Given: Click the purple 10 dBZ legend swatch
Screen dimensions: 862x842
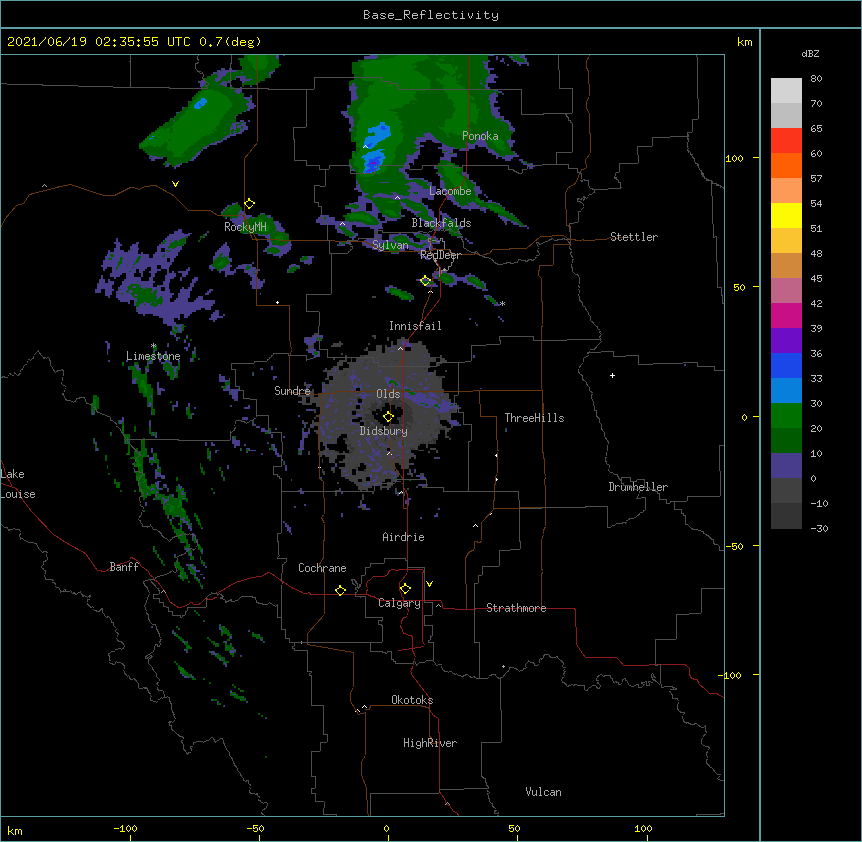Looking at the screenshot, I should pos(786,466).
